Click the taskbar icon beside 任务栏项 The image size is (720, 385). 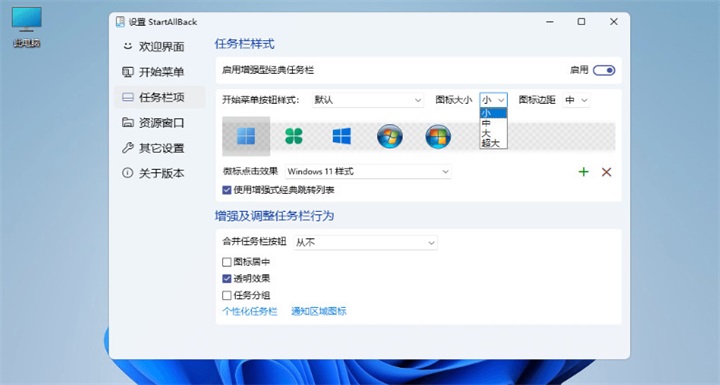click(x=128, y=97)
